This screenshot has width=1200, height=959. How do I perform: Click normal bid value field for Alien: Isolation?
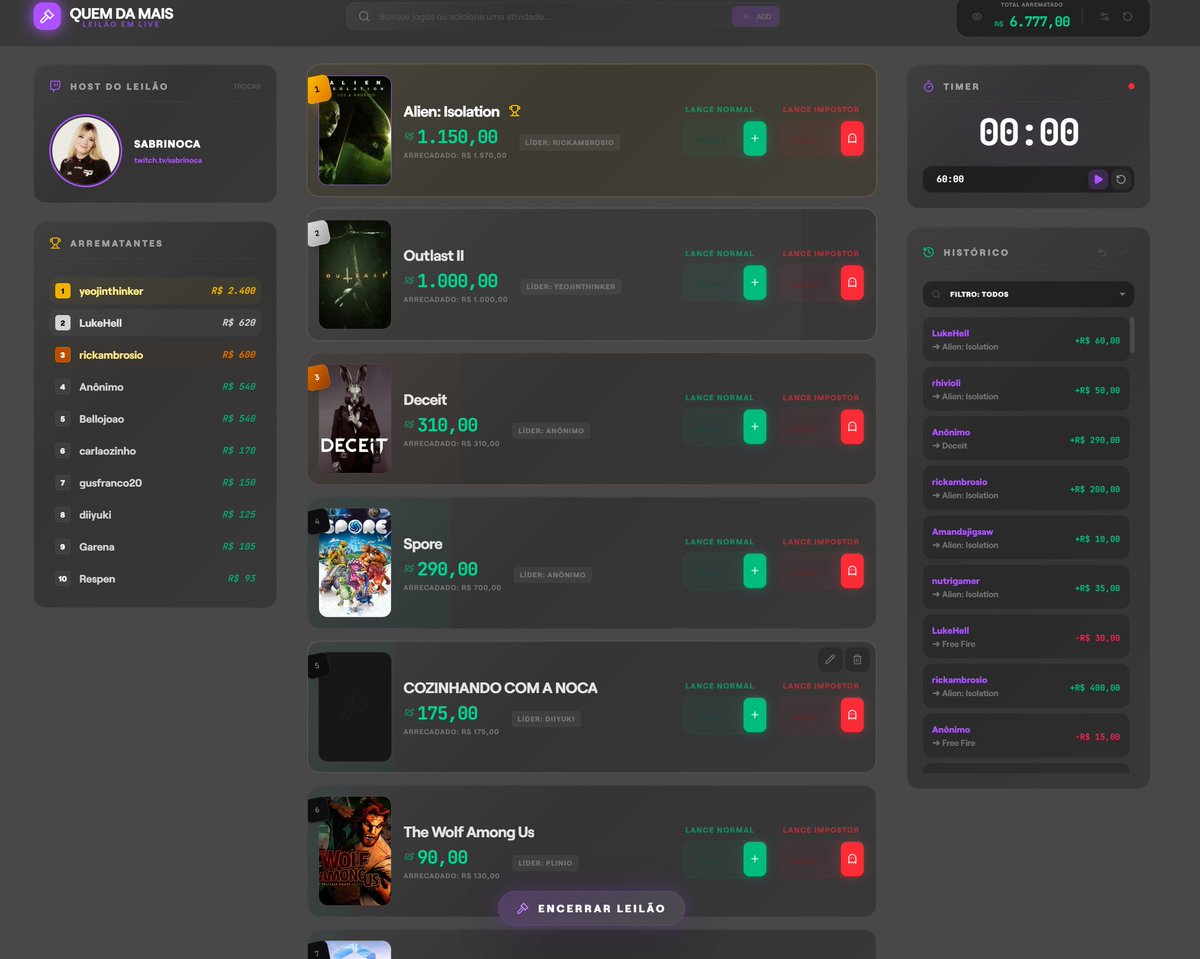click(x=712, y=139)
